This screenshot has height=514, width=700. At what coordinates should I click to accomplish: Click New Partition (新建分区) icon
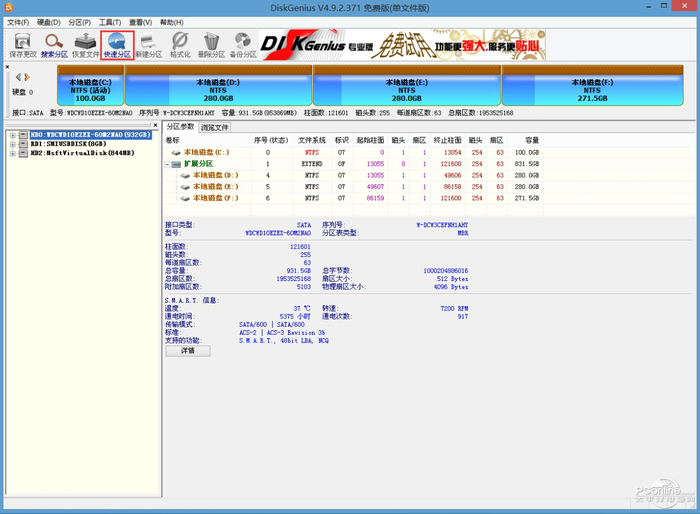[x=149, y=45]
